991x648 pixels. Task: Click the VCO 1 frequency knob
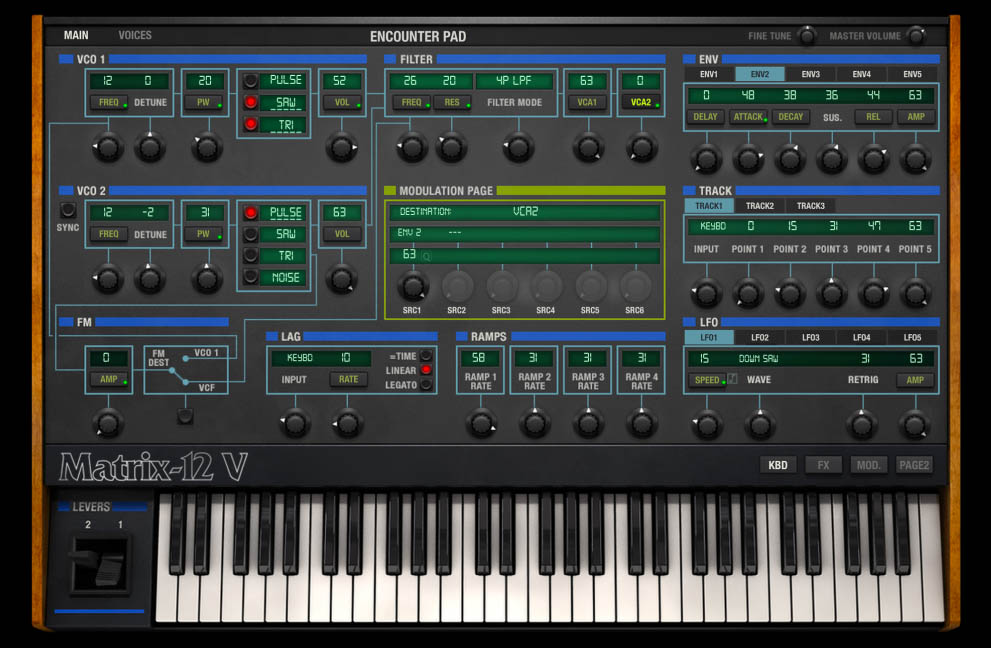tap(108, 148)
